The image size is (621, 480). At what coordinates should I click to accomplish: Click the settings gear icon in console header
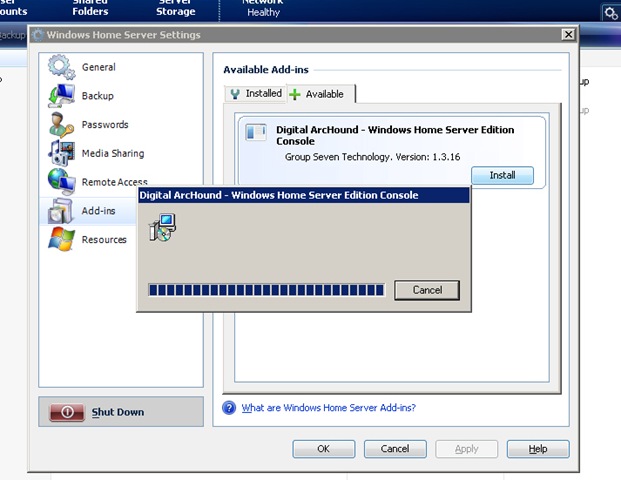[610, 13]
